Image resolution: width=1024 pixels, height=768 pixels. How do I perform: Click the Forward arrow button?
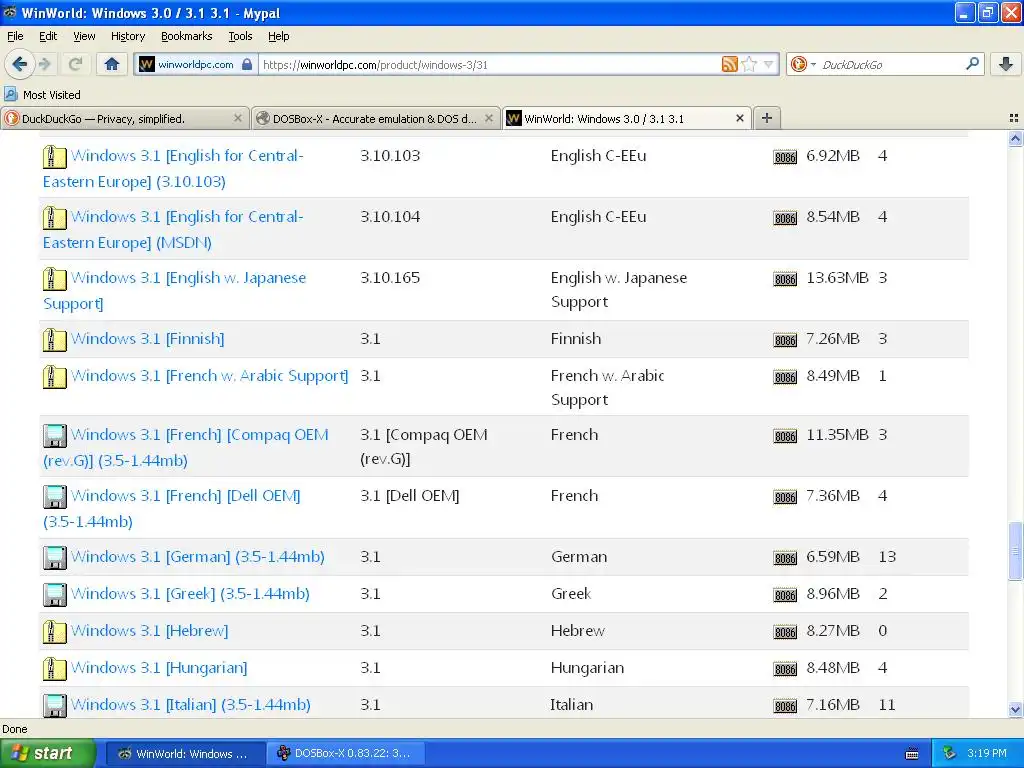tap(45, 64)
